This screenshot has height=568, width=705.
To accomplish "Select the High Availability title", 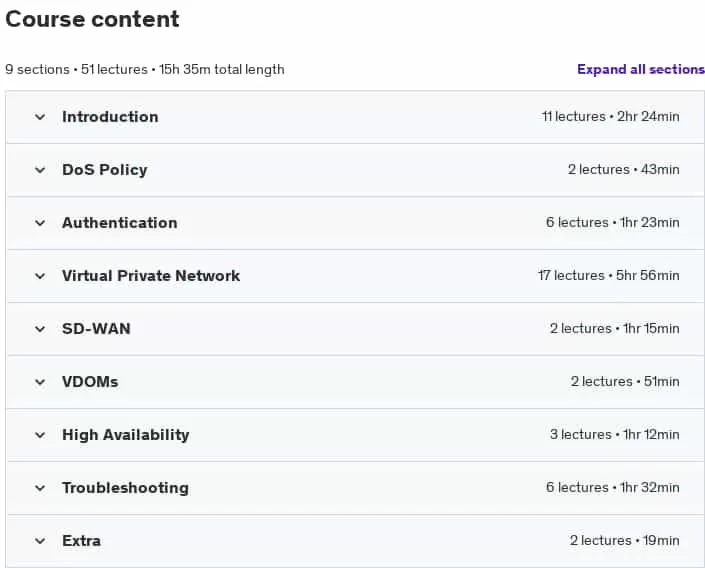I will pos(125,435).
